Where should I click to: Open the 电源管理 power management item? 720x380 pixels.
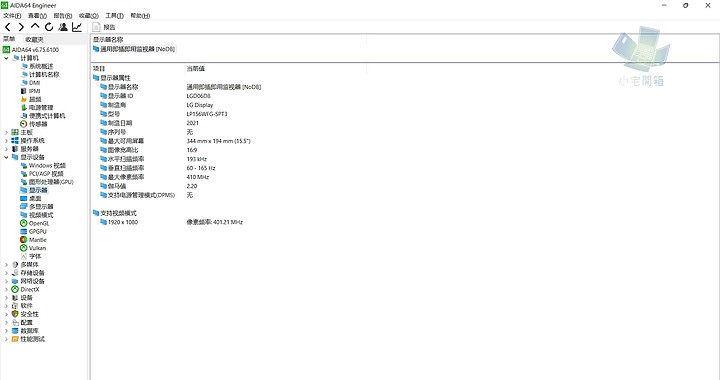coord(41,107)
